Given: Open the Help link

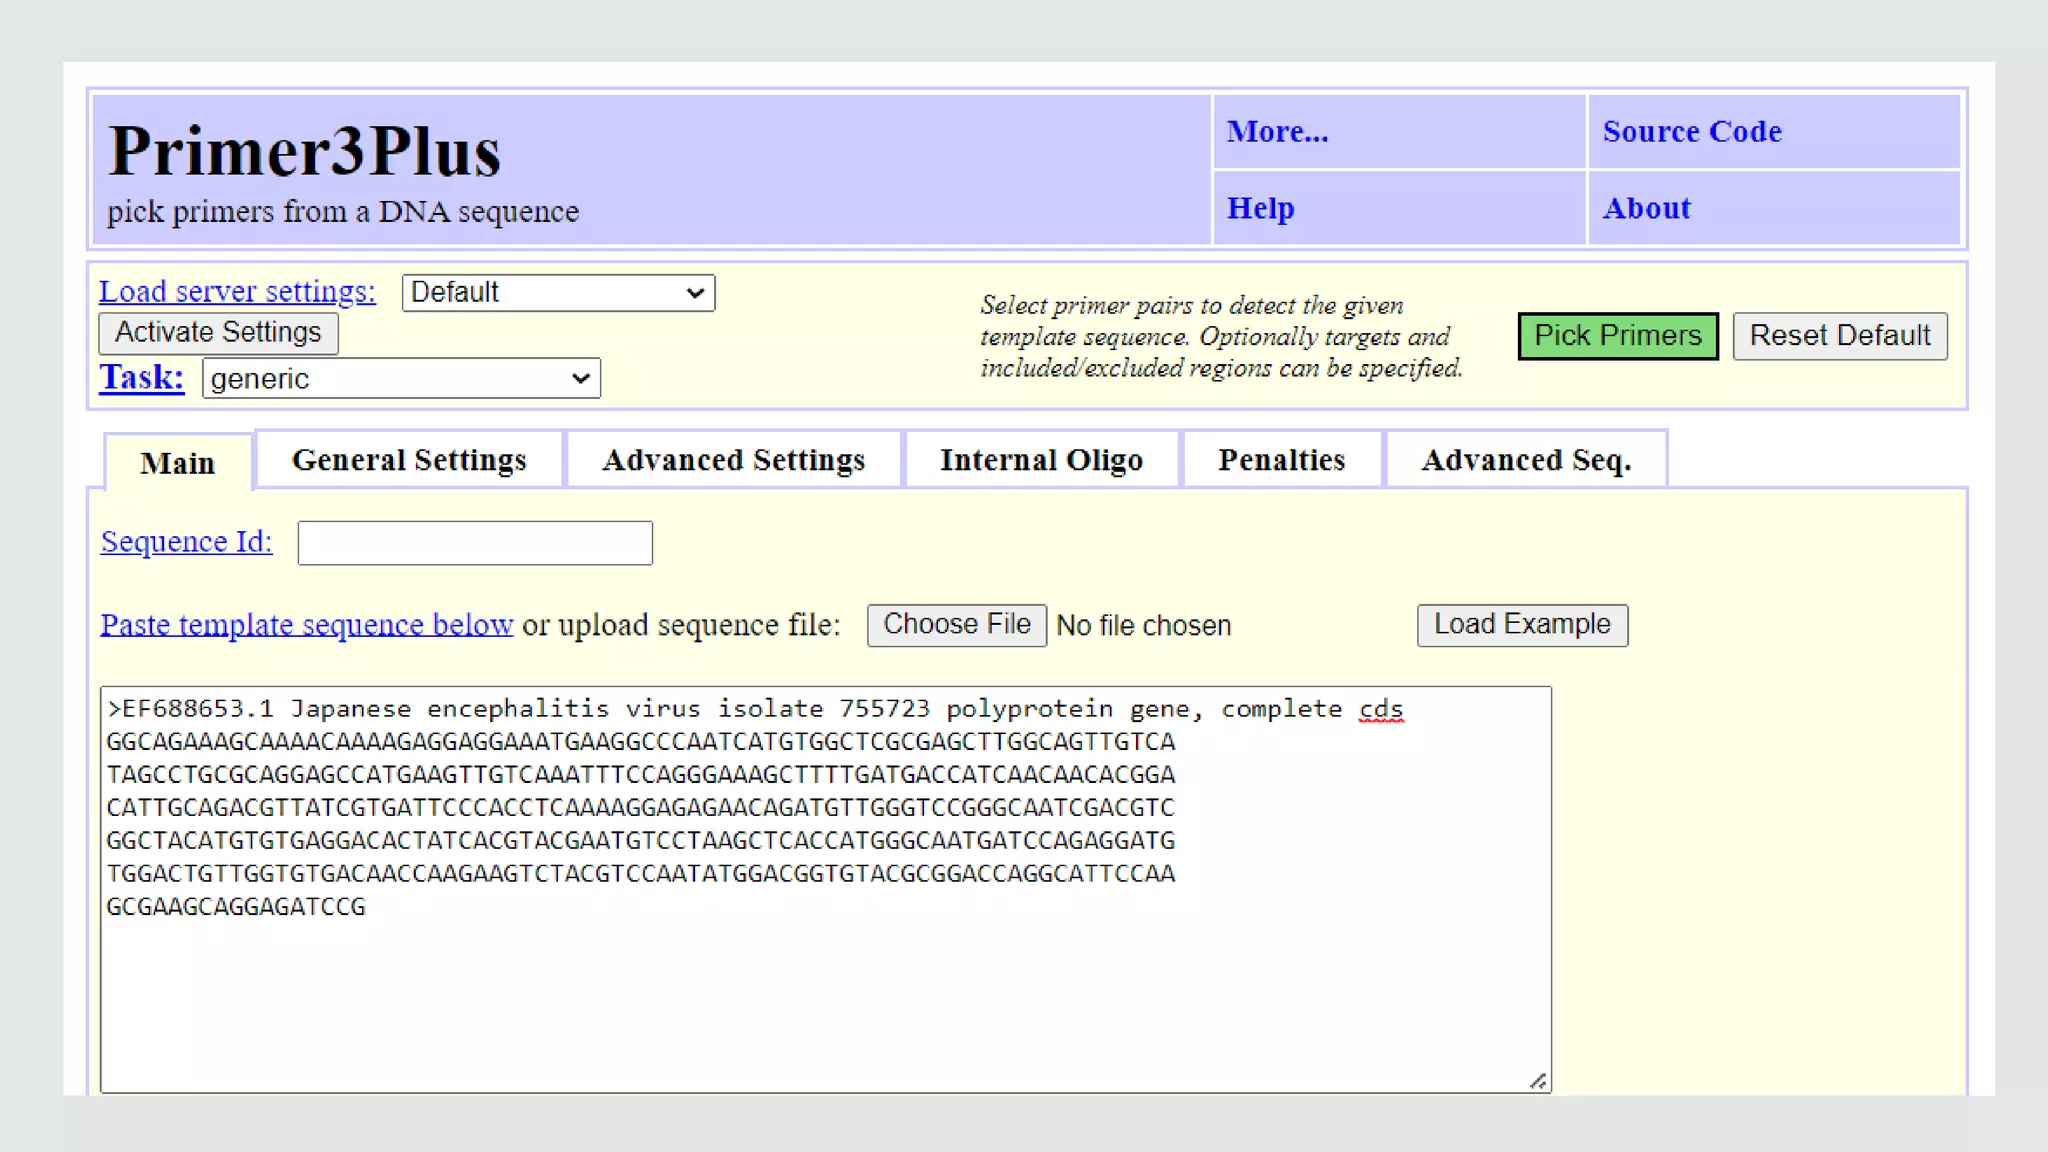Looking at the screenshot, I should click(1260, 208).
